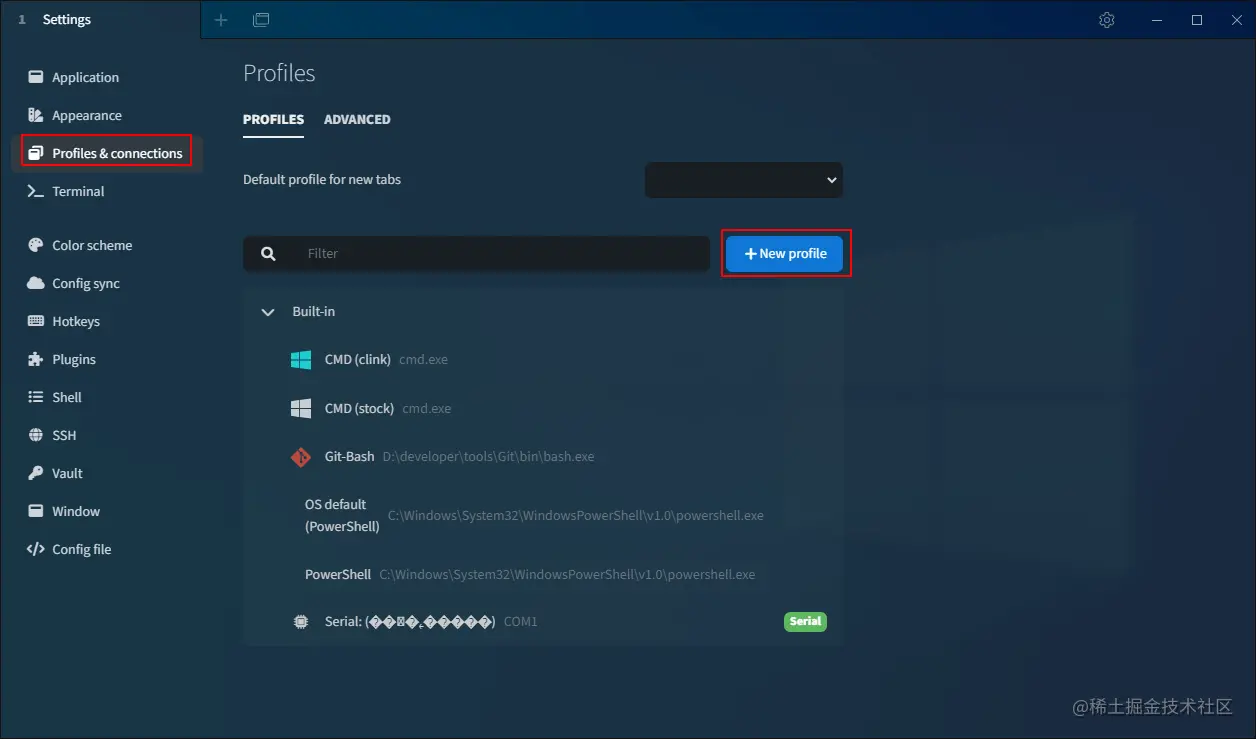Click the Window sidebar icon
Viewport: 1256px width, 739px height.
[36, 511]
